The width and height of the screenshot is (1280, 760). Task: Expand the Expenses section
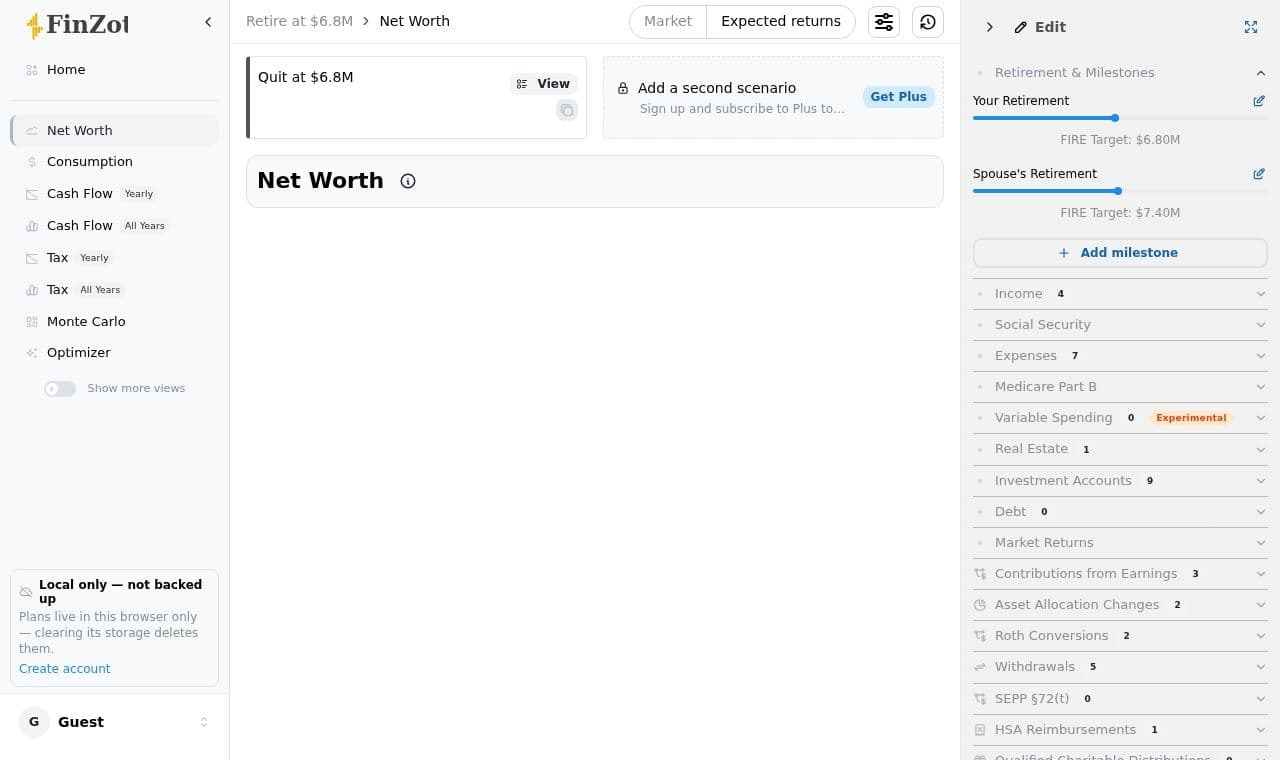(x=1120, y=356)
